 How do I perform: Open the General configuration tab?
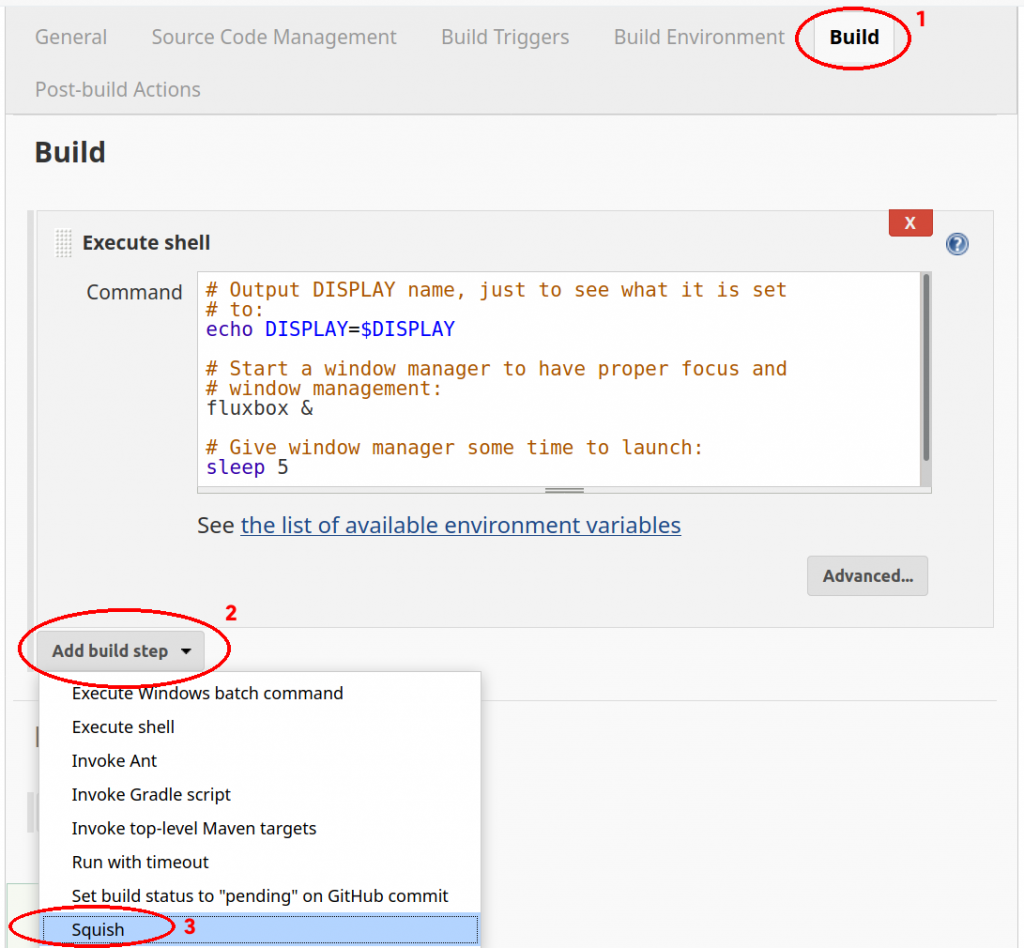pos(71,37)
